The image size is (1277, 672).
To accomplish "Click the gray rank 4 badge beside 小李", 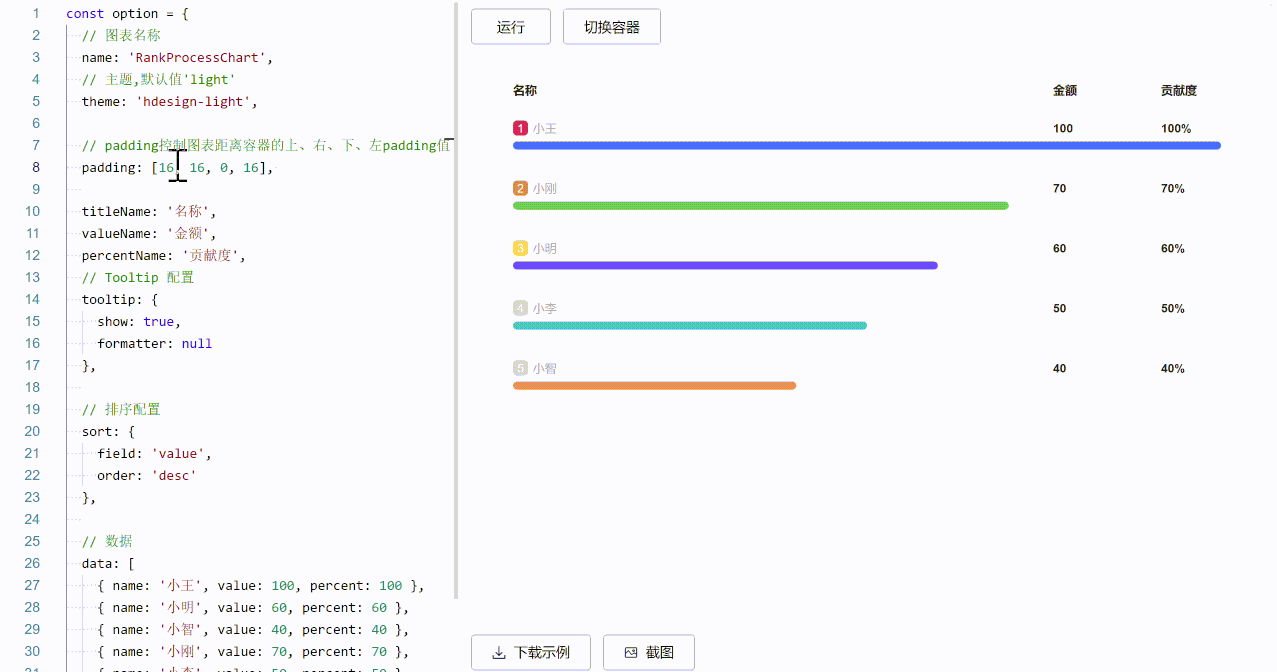I will (519, 308).
